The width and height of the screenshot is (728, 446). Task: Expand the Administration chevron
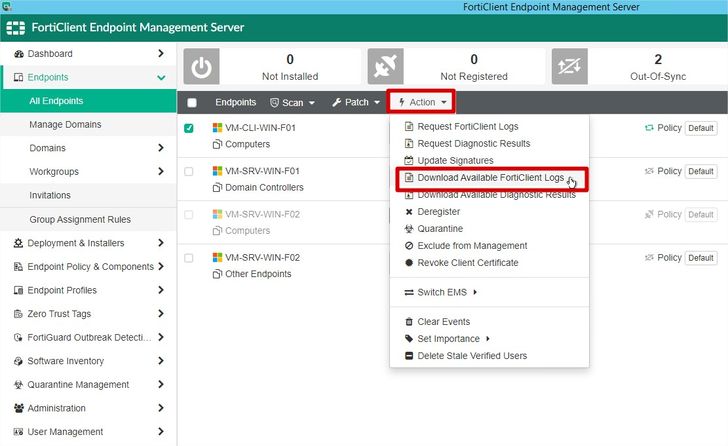coord(161,408)
